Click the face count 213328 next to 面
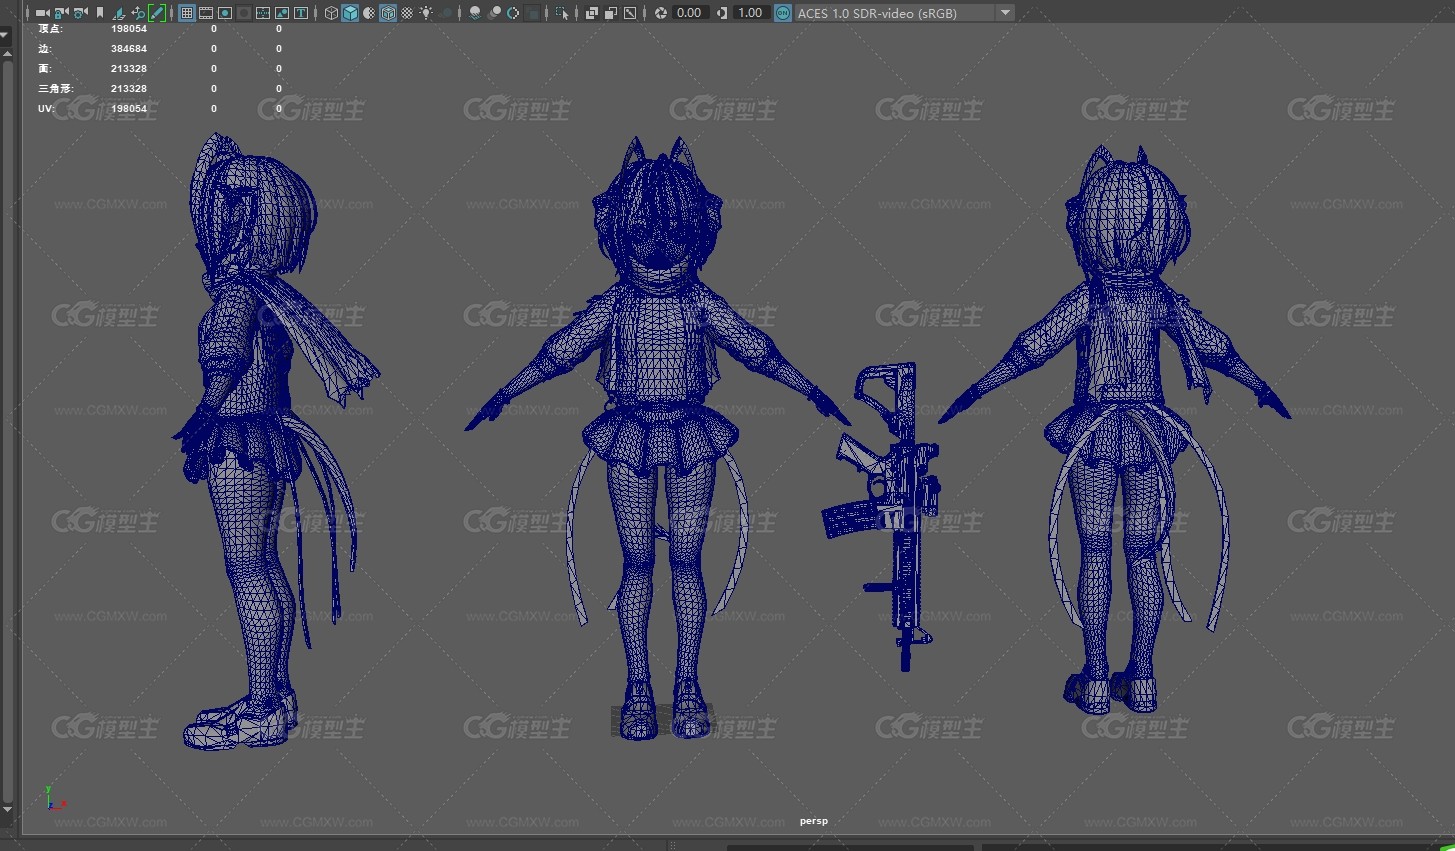The image size is (1455, 851). pos(129,69)
